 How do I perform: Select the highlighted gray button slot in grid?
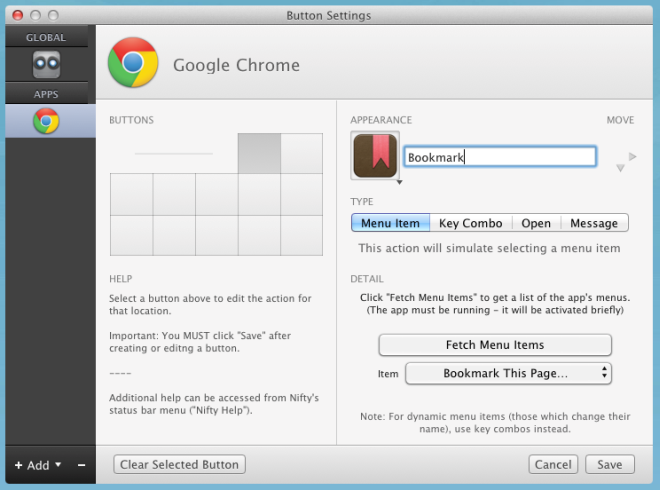pyautogui.click(x=259, y=153)
